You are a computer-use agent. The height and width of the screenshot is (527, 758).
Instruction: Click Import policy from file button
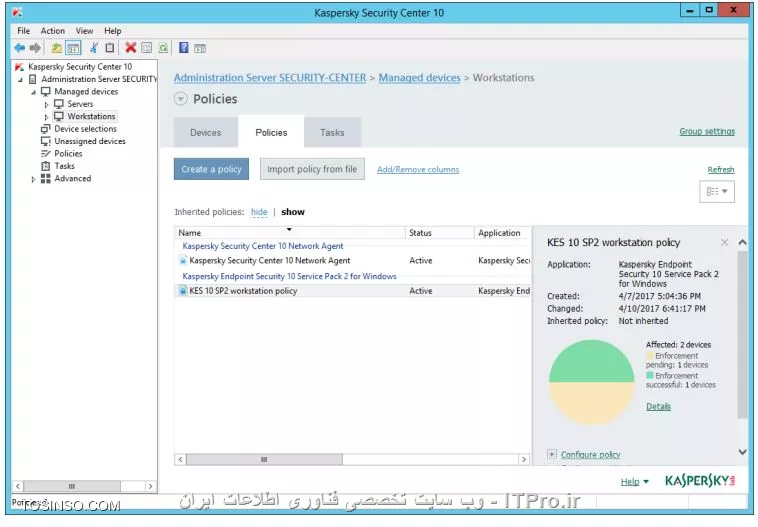coord(312,169)
